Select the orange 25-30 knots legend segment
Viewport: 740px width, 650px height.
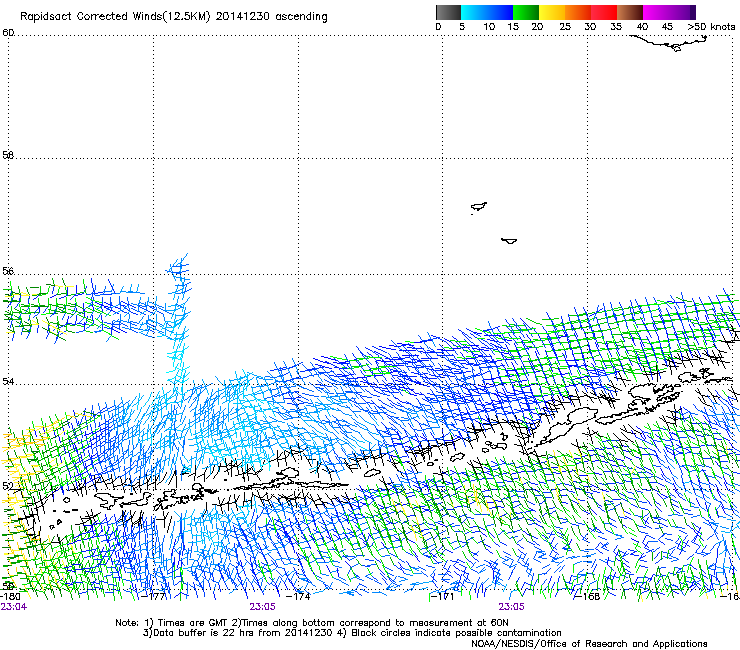pos(578,12)
